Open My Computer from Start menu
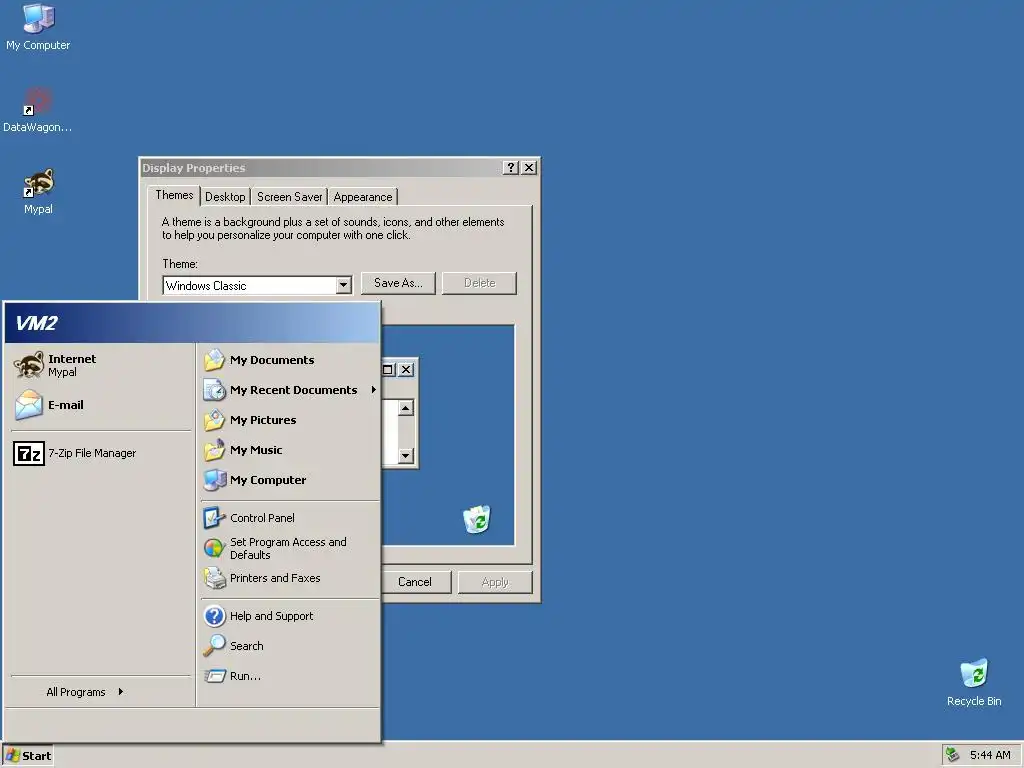Image resolution: width=1024 pixels, height=768 pixels. point(290,480)
